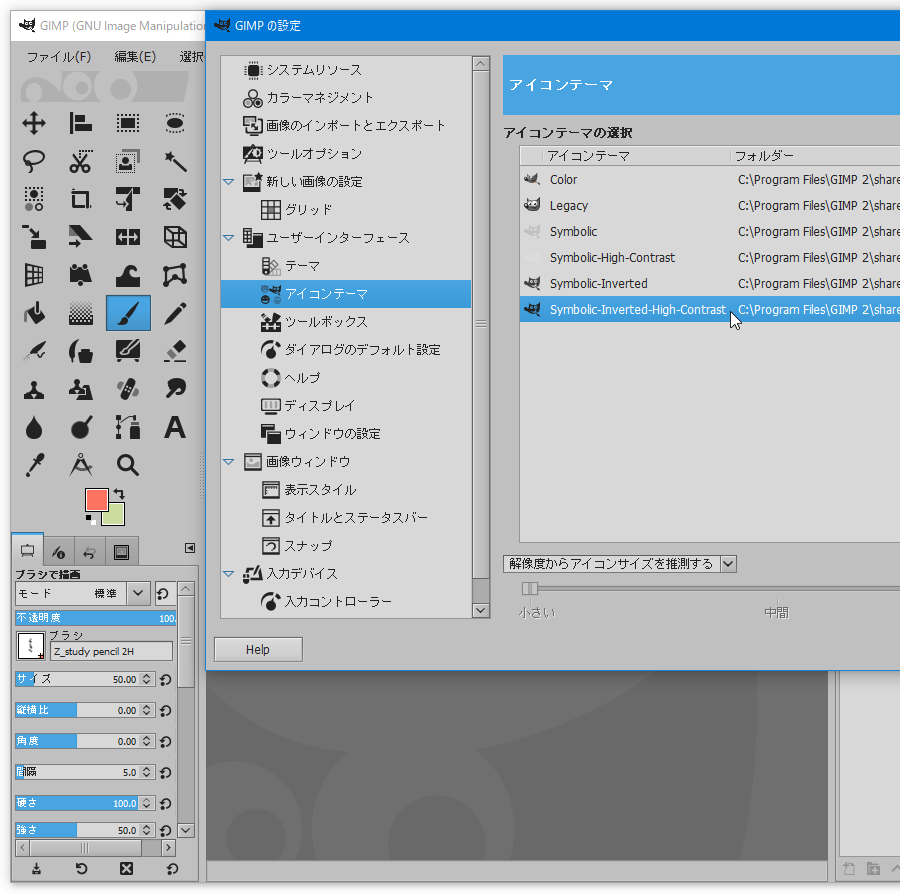
Task: Open the ファイル(F) menu
Action: (x=59, y=57)
